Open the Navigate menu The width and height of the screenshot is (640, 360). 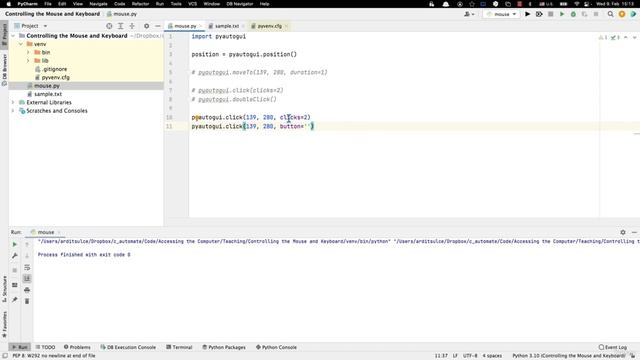point(98,4)
